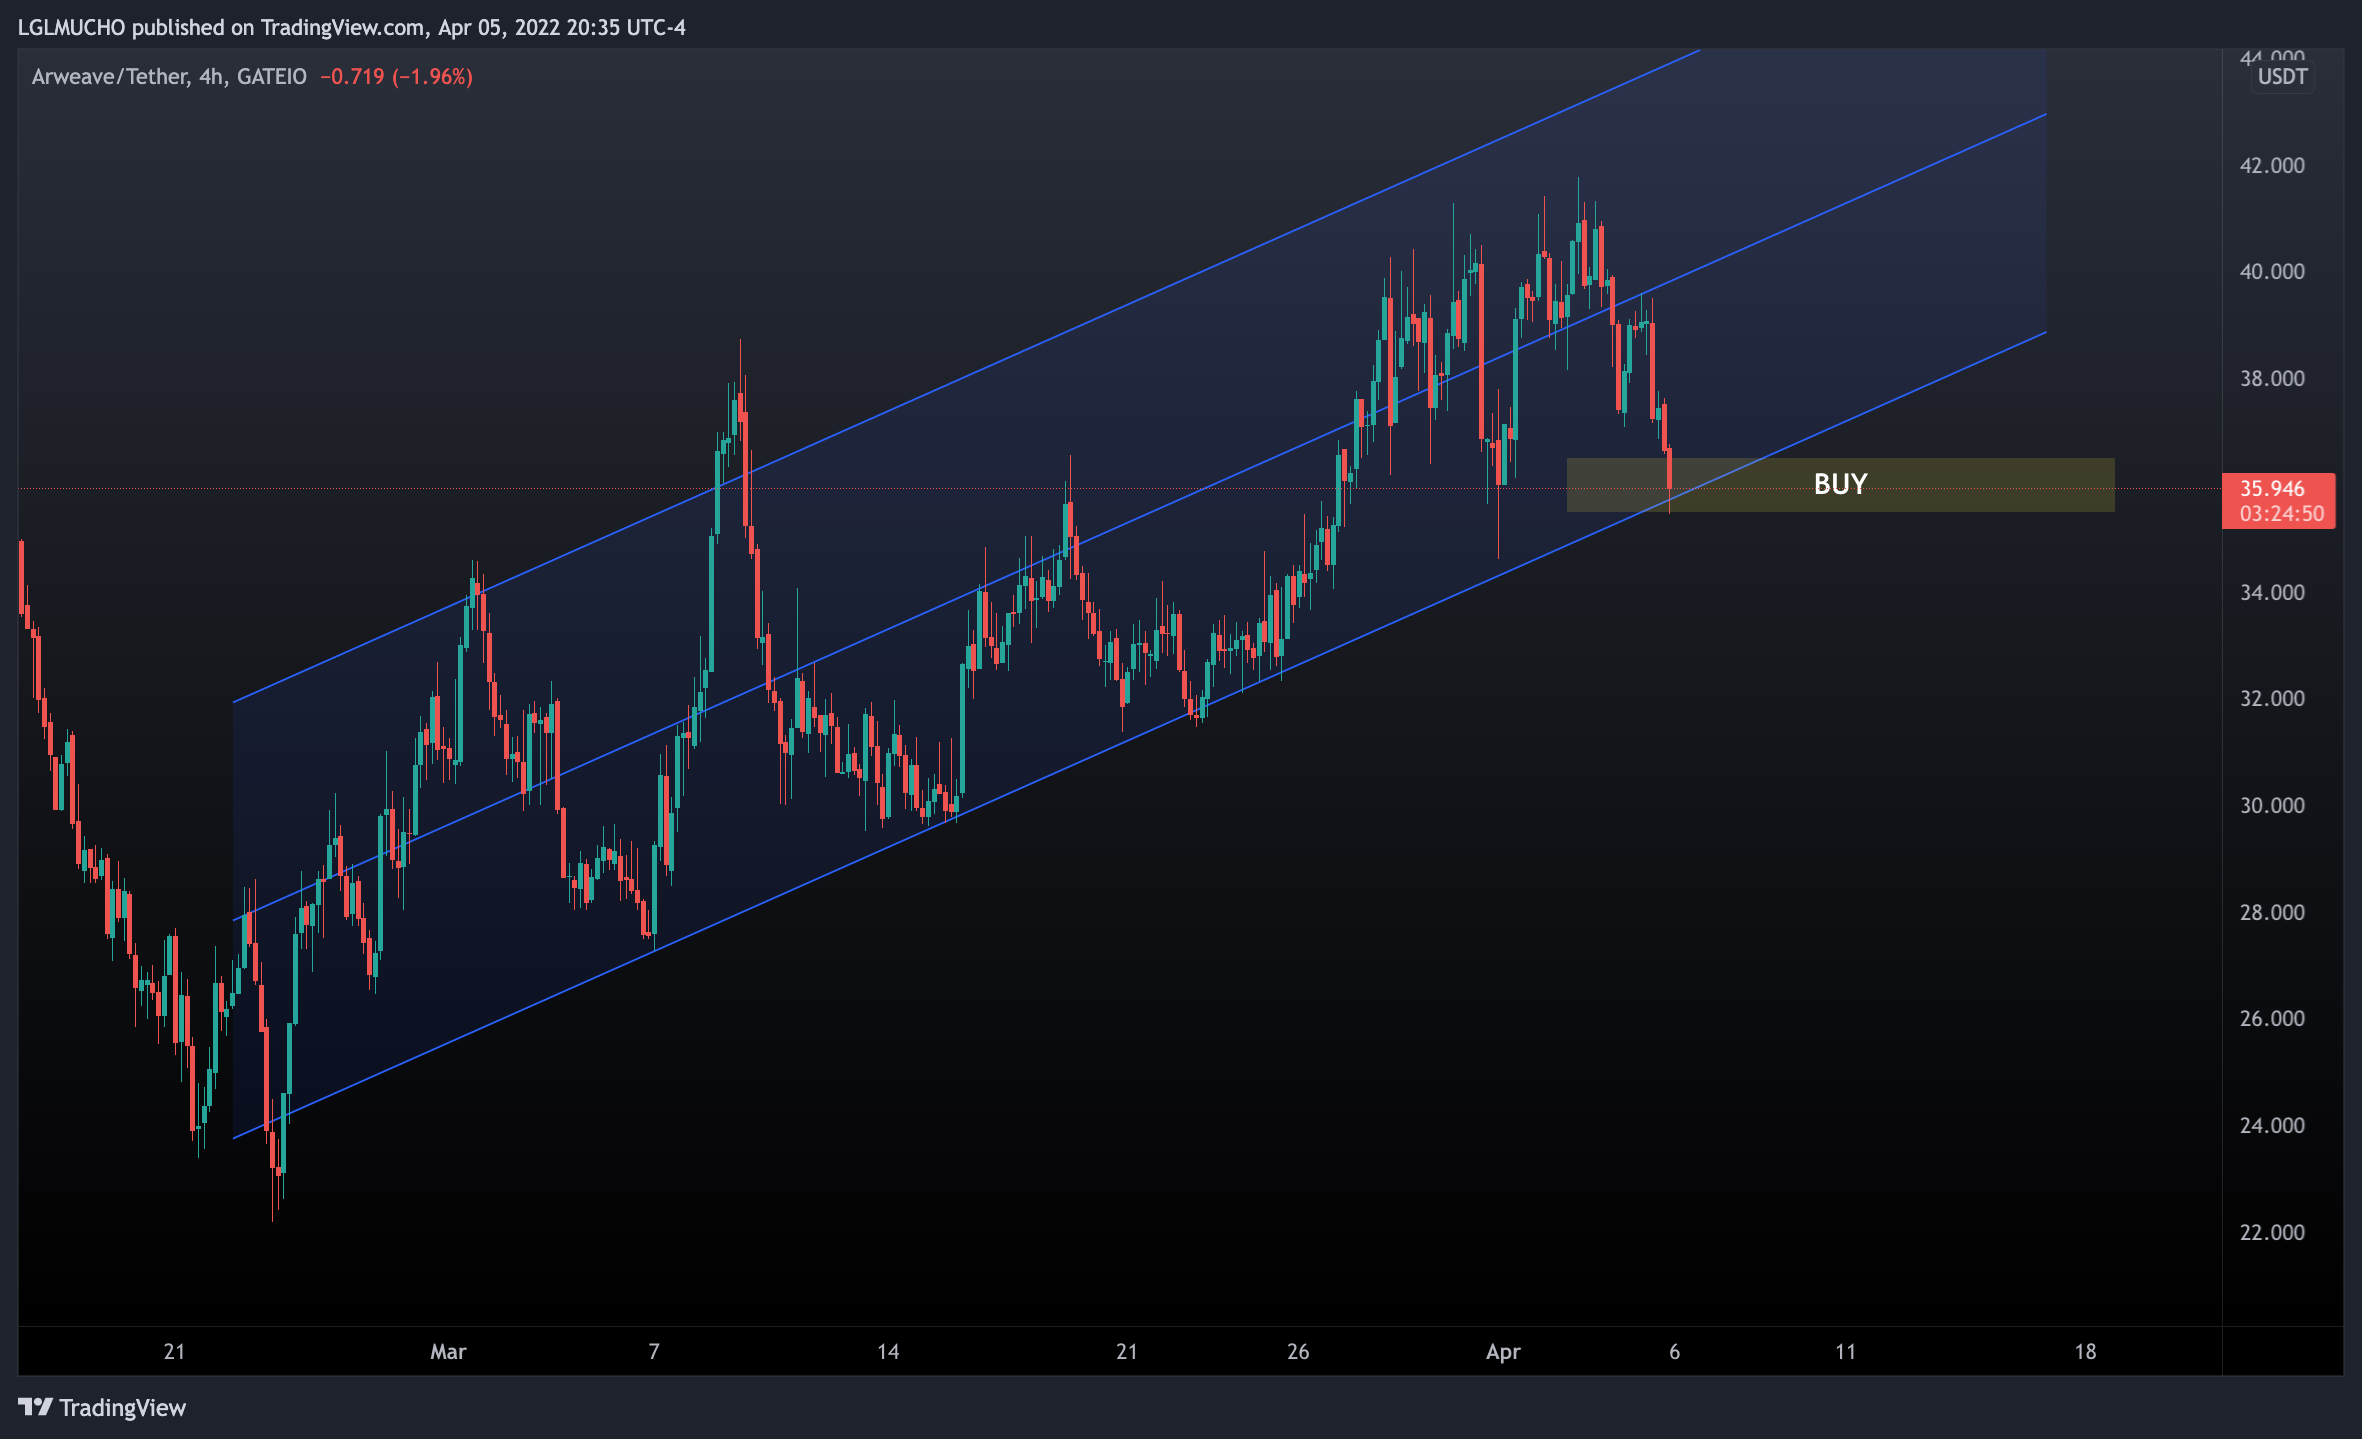Click the Mar date label on time axis

(x=448, y=1352)
